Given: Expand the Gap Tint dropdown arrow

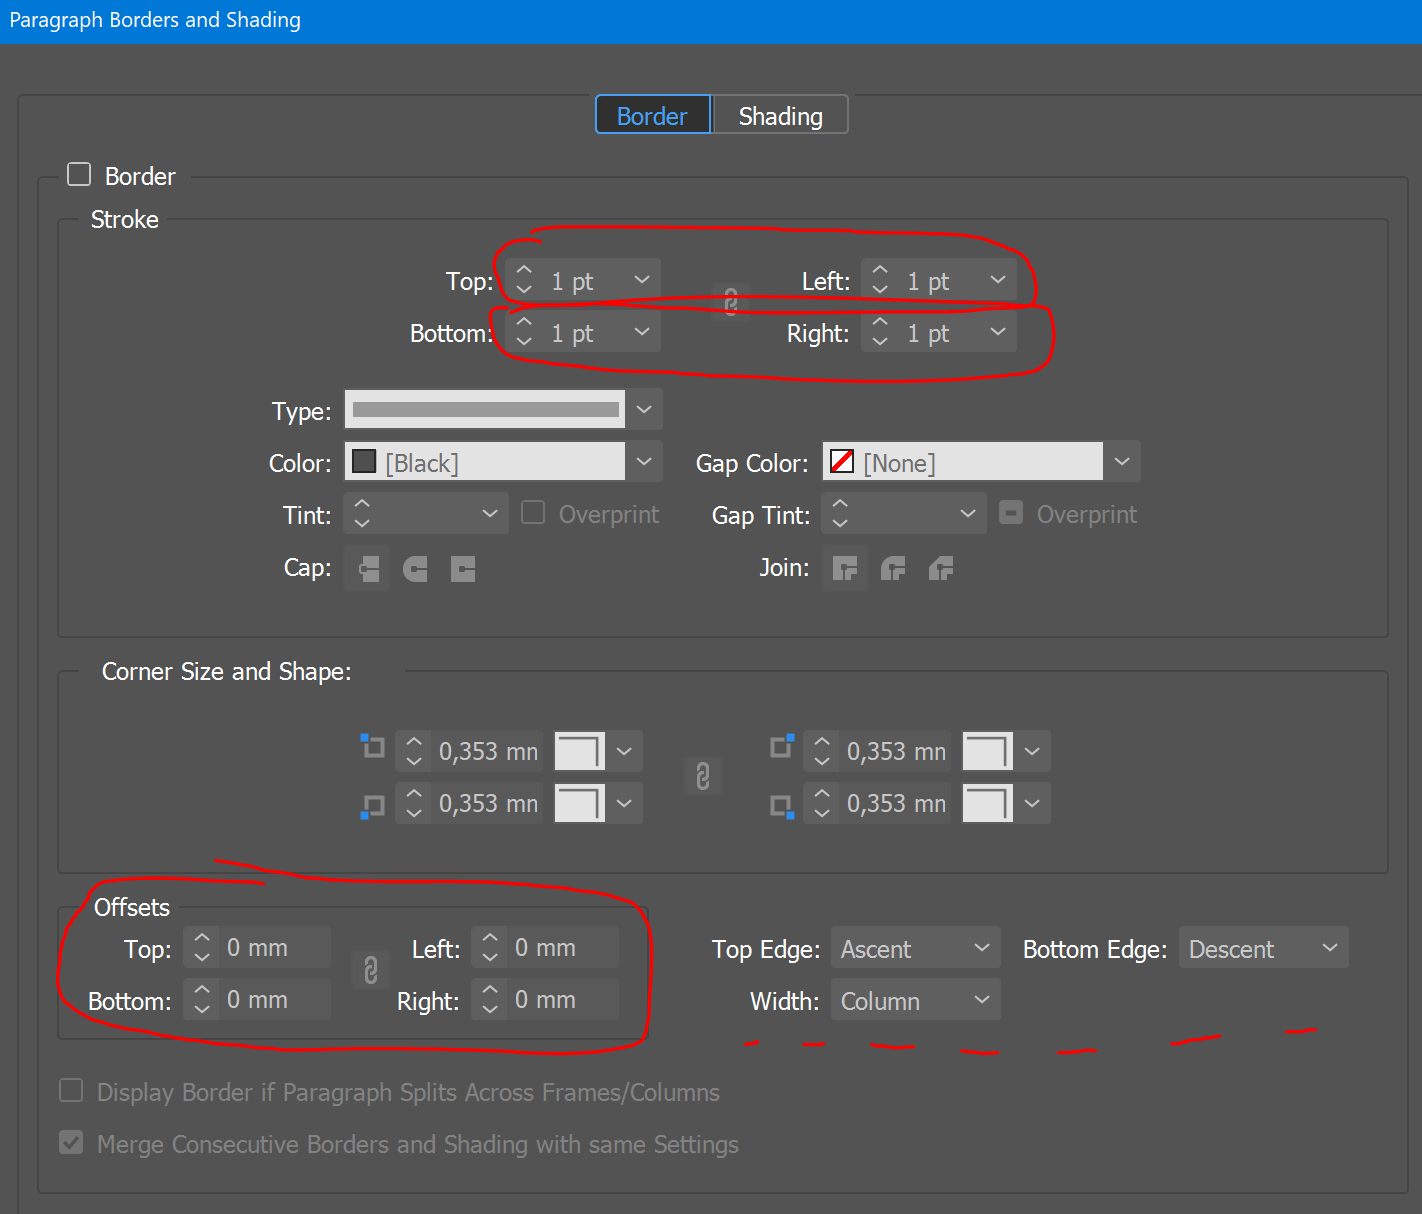Looking at the screenshot, I should (968, 513).
